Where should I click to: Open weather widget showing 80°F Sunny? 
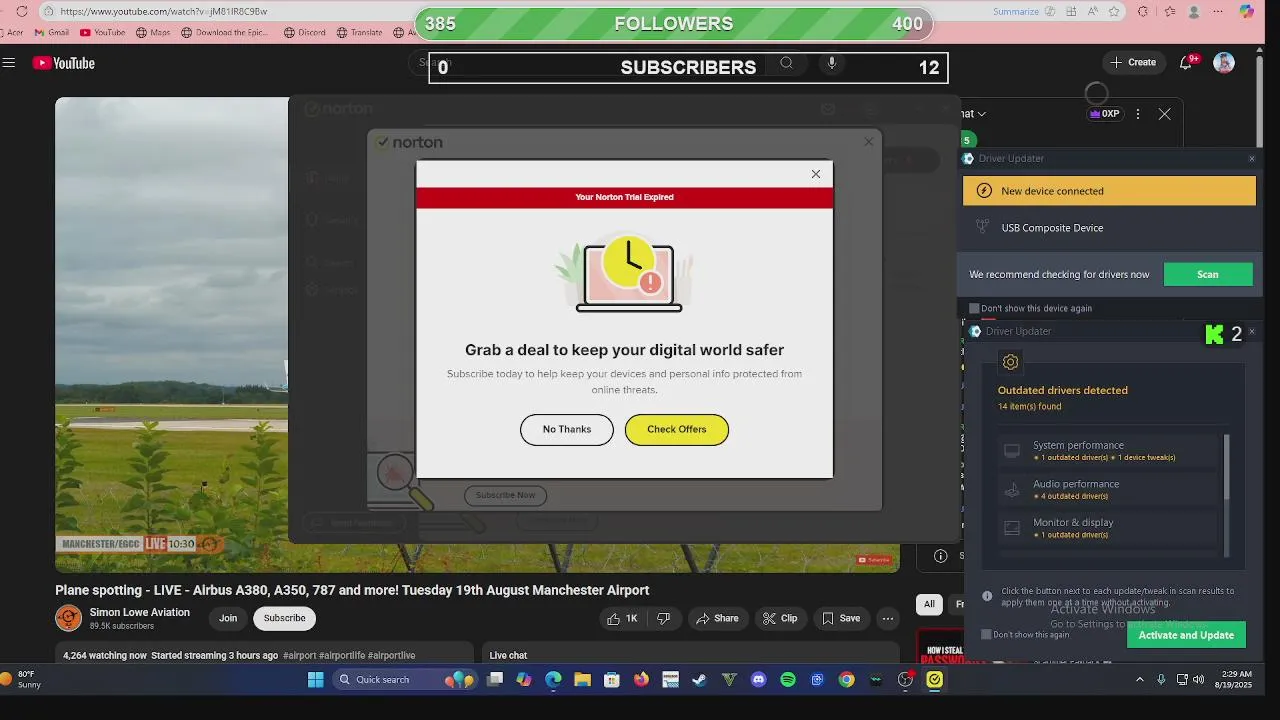22,680
